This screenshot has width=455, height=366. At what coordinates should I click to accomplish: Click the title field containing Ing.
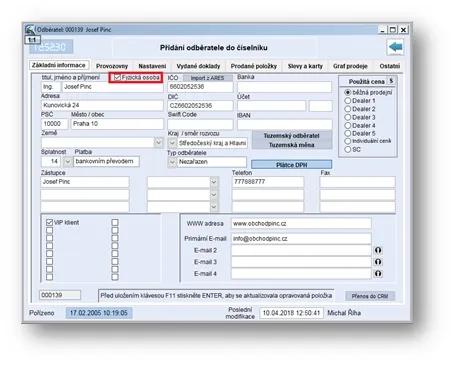51,87
